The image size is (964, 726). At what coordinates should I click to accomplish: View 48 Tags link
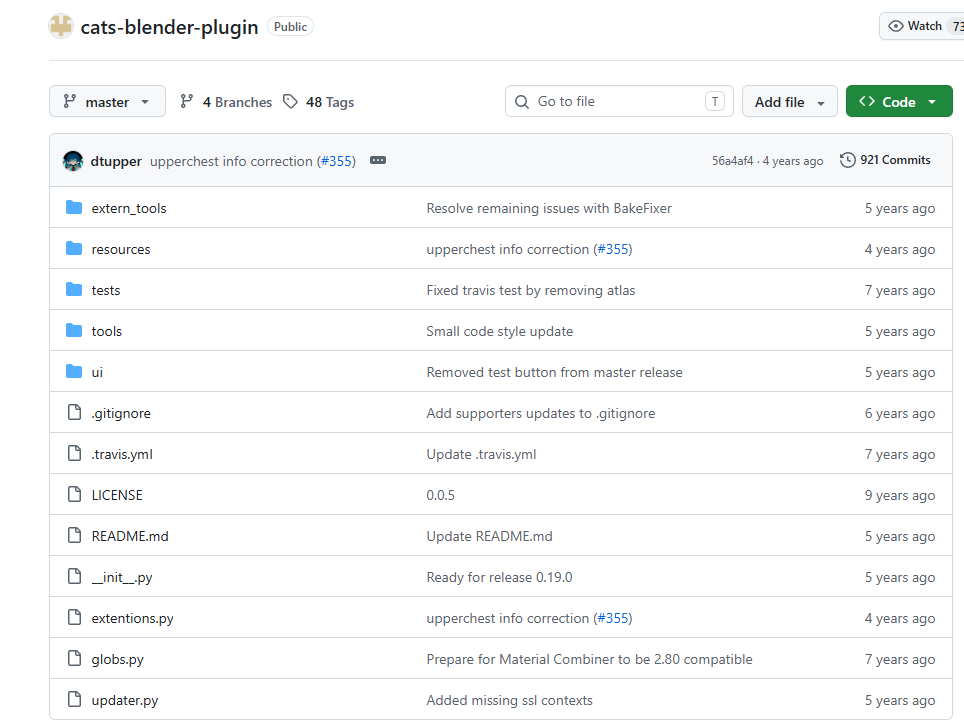click(318, 102)
